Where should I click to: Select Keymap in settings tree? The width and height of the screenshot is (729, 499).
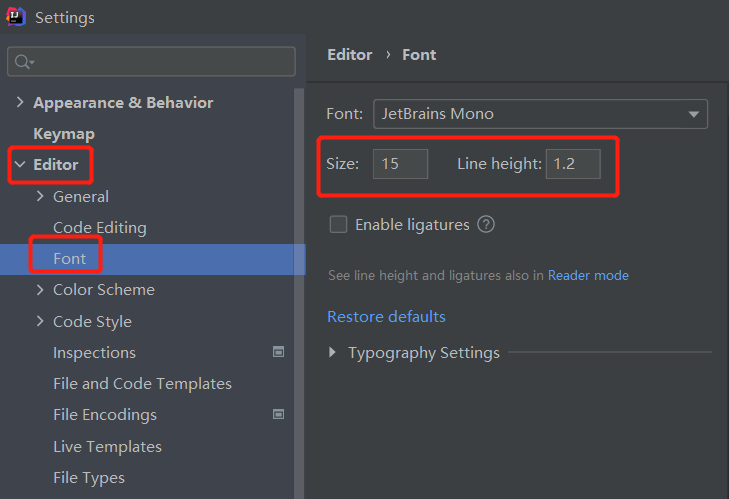(x=64, y=134)
